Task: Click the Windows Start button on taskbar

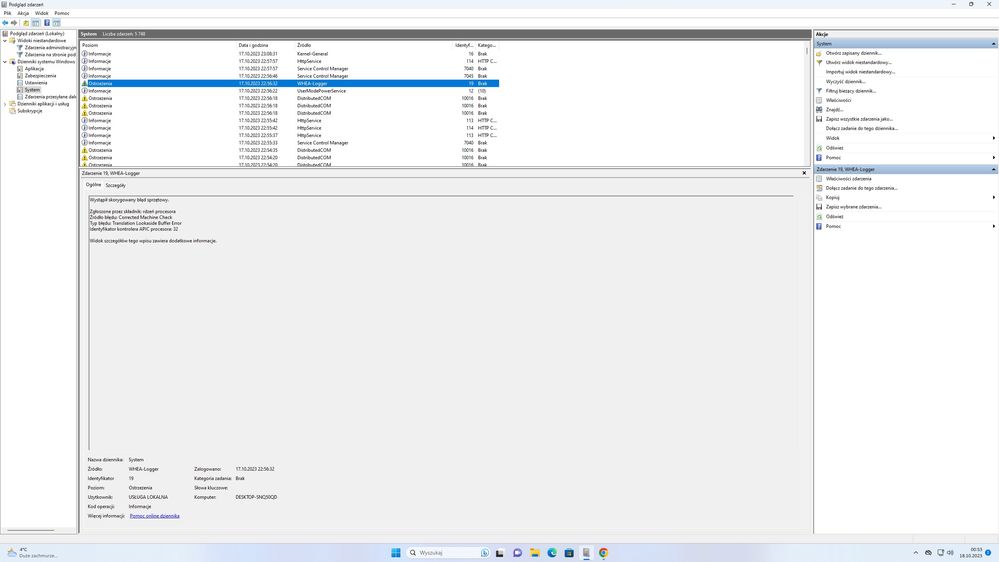Action: (396, 552)
